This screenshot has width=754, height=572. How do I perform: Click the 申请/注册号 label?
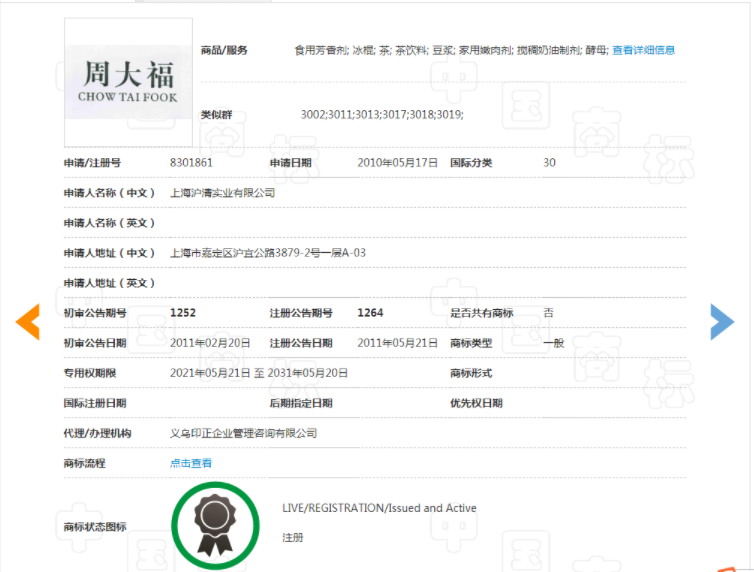click(x=92, y=162)
